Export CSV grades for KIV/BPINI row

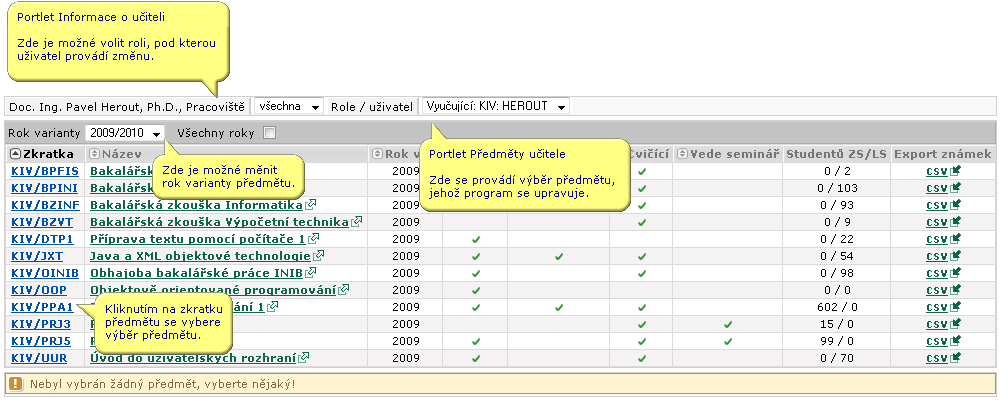943,188
